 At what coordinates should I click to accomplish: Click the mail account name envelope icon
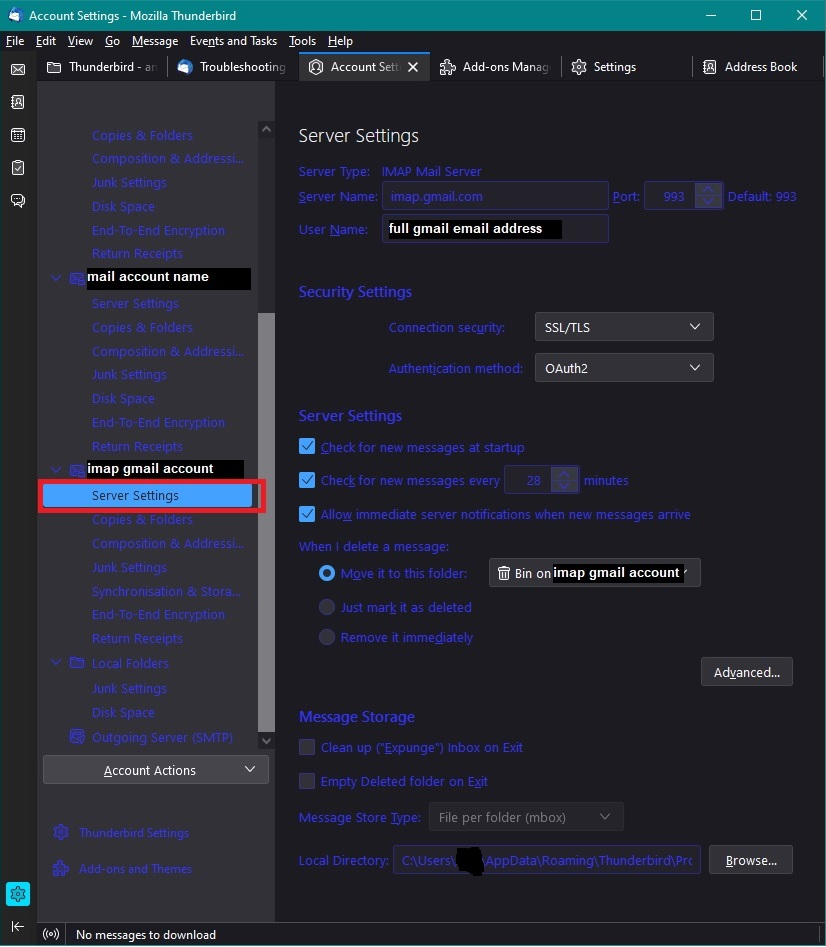[x=77, y=278]
